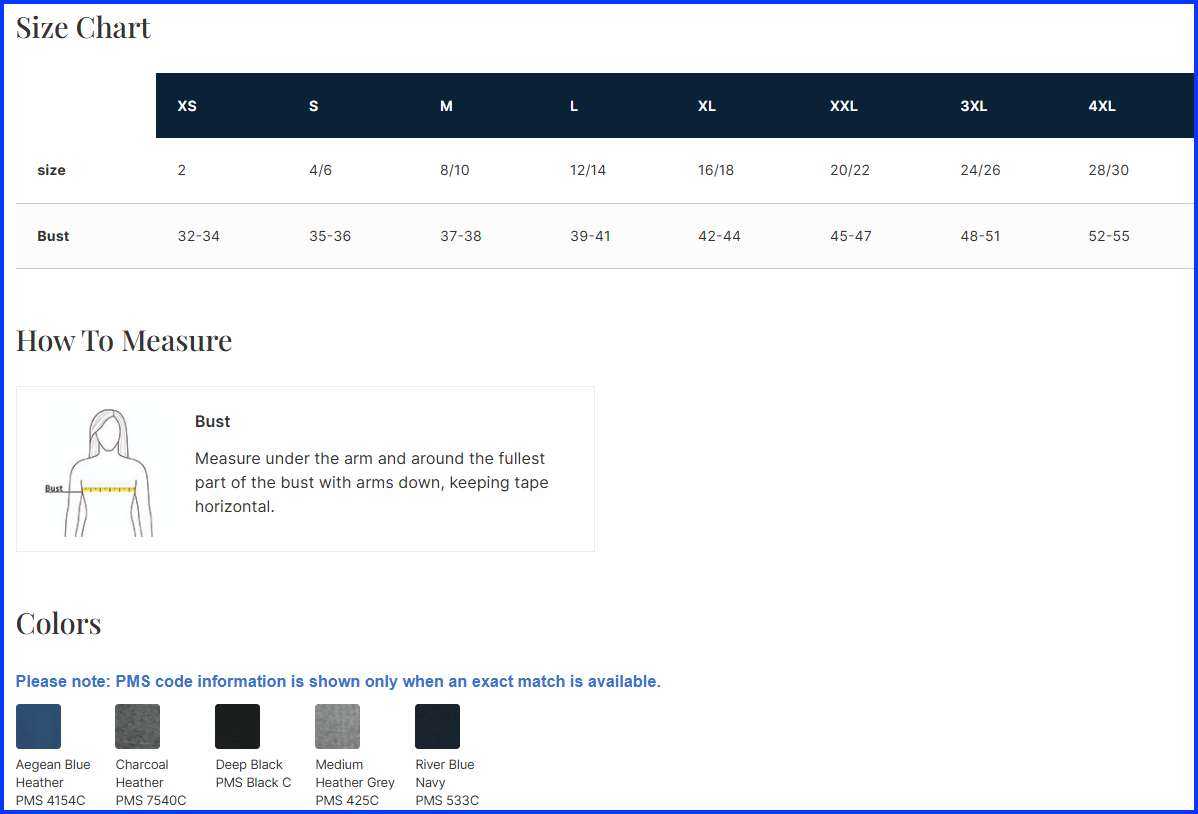Click the How To Measure heading
This screenshot has height=814, width=1198.
[x=124, y=341]
